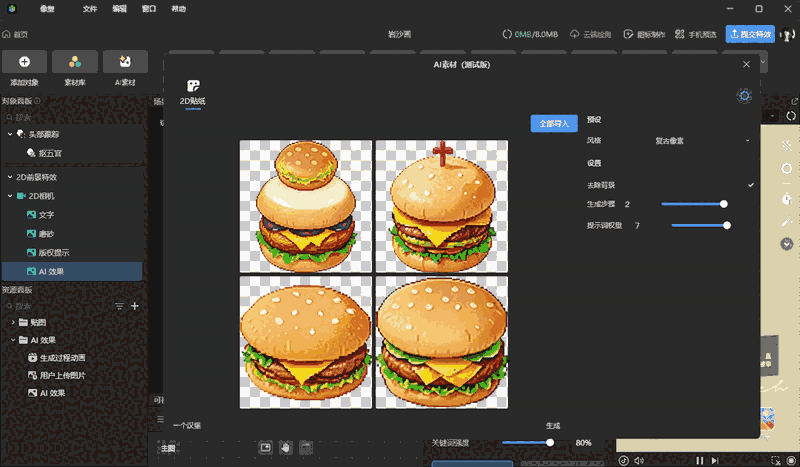Image resolution: width=800 pixels, height=467 pixels.
Task: Click the cloud detection (云端检测) icon
Action: click(576, 35)
